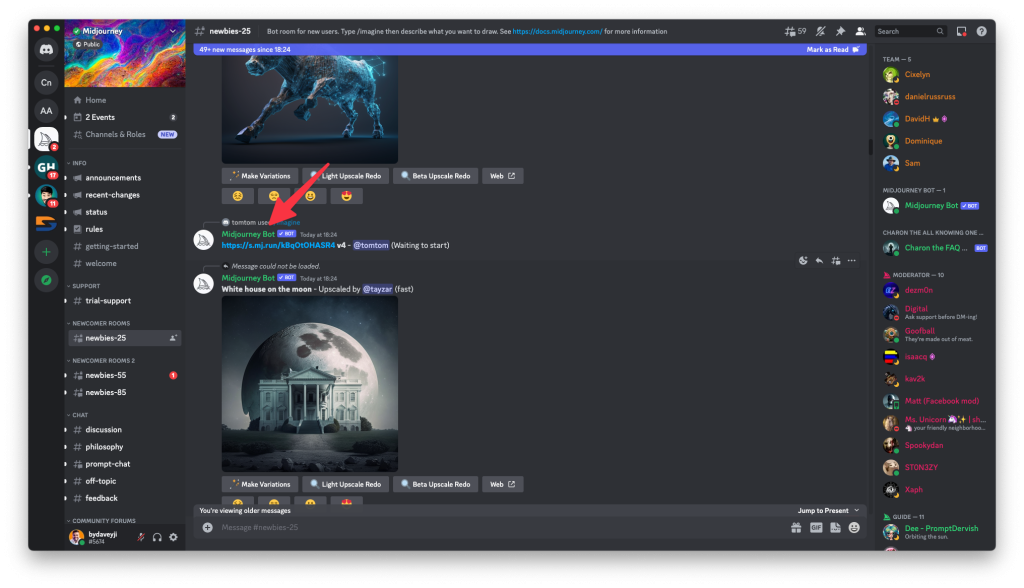
Task: Switch to the AA server icon
Action: click(x=46, y=110)
